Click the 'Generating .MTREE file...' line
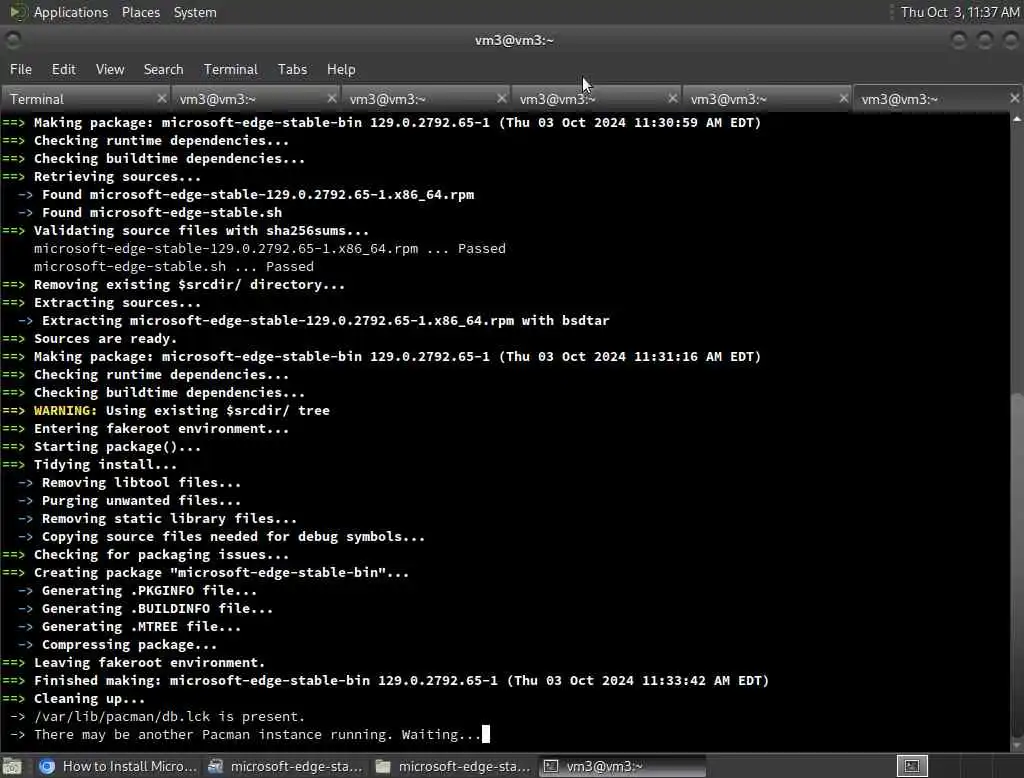Image resolution: width=1024 pixels, height=778 pixels. [x=142, y=626]
